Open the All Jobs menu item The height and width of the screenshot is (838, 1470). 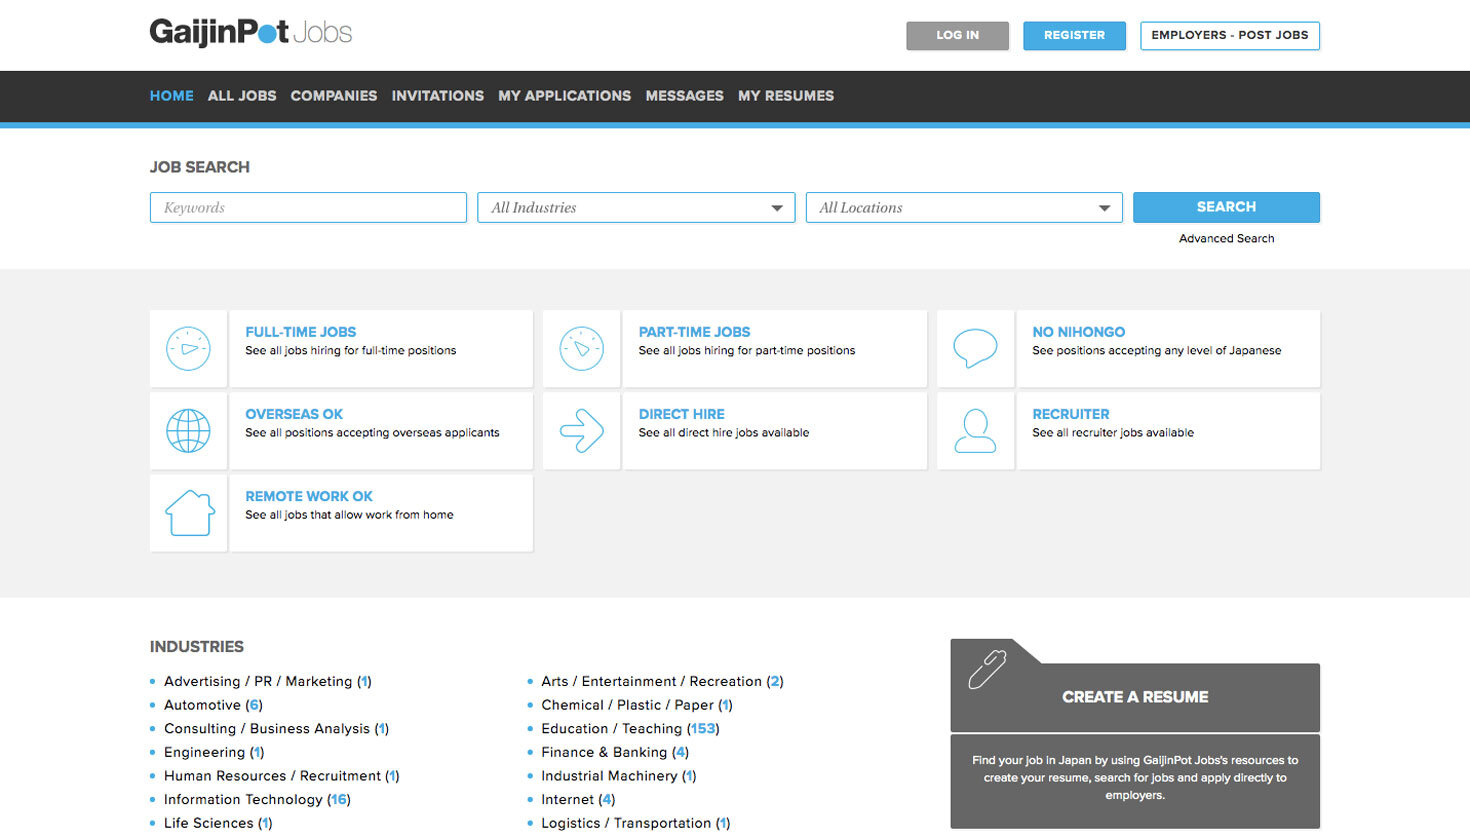pos(242,96)
